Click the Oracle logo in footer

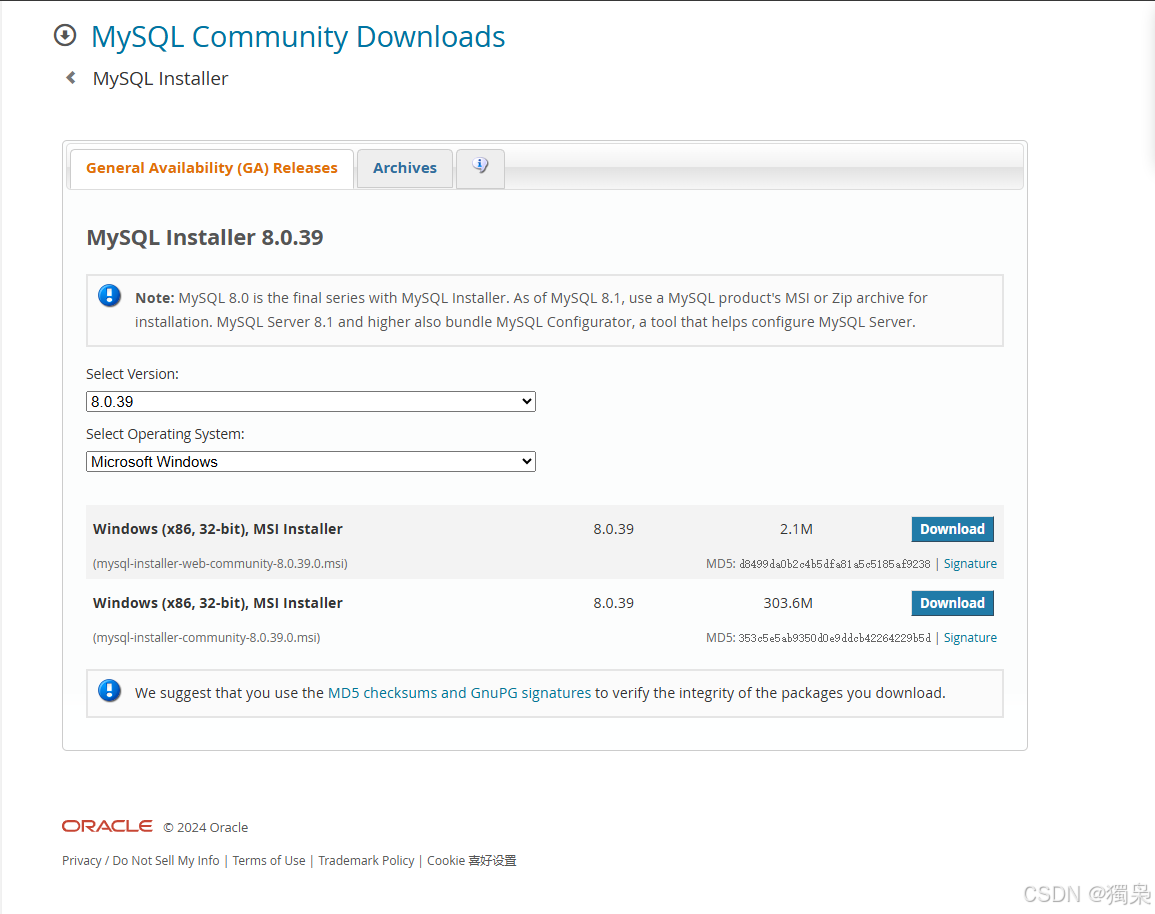pos(108,826)
